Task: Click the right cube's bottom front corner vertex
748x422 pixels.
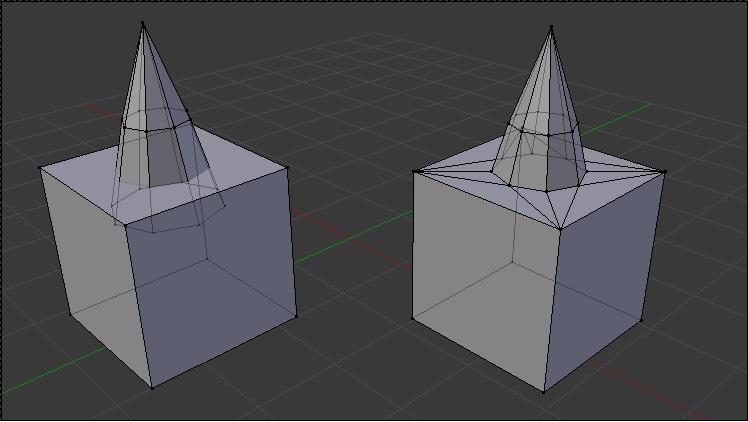Action: (x=543, y=391)
